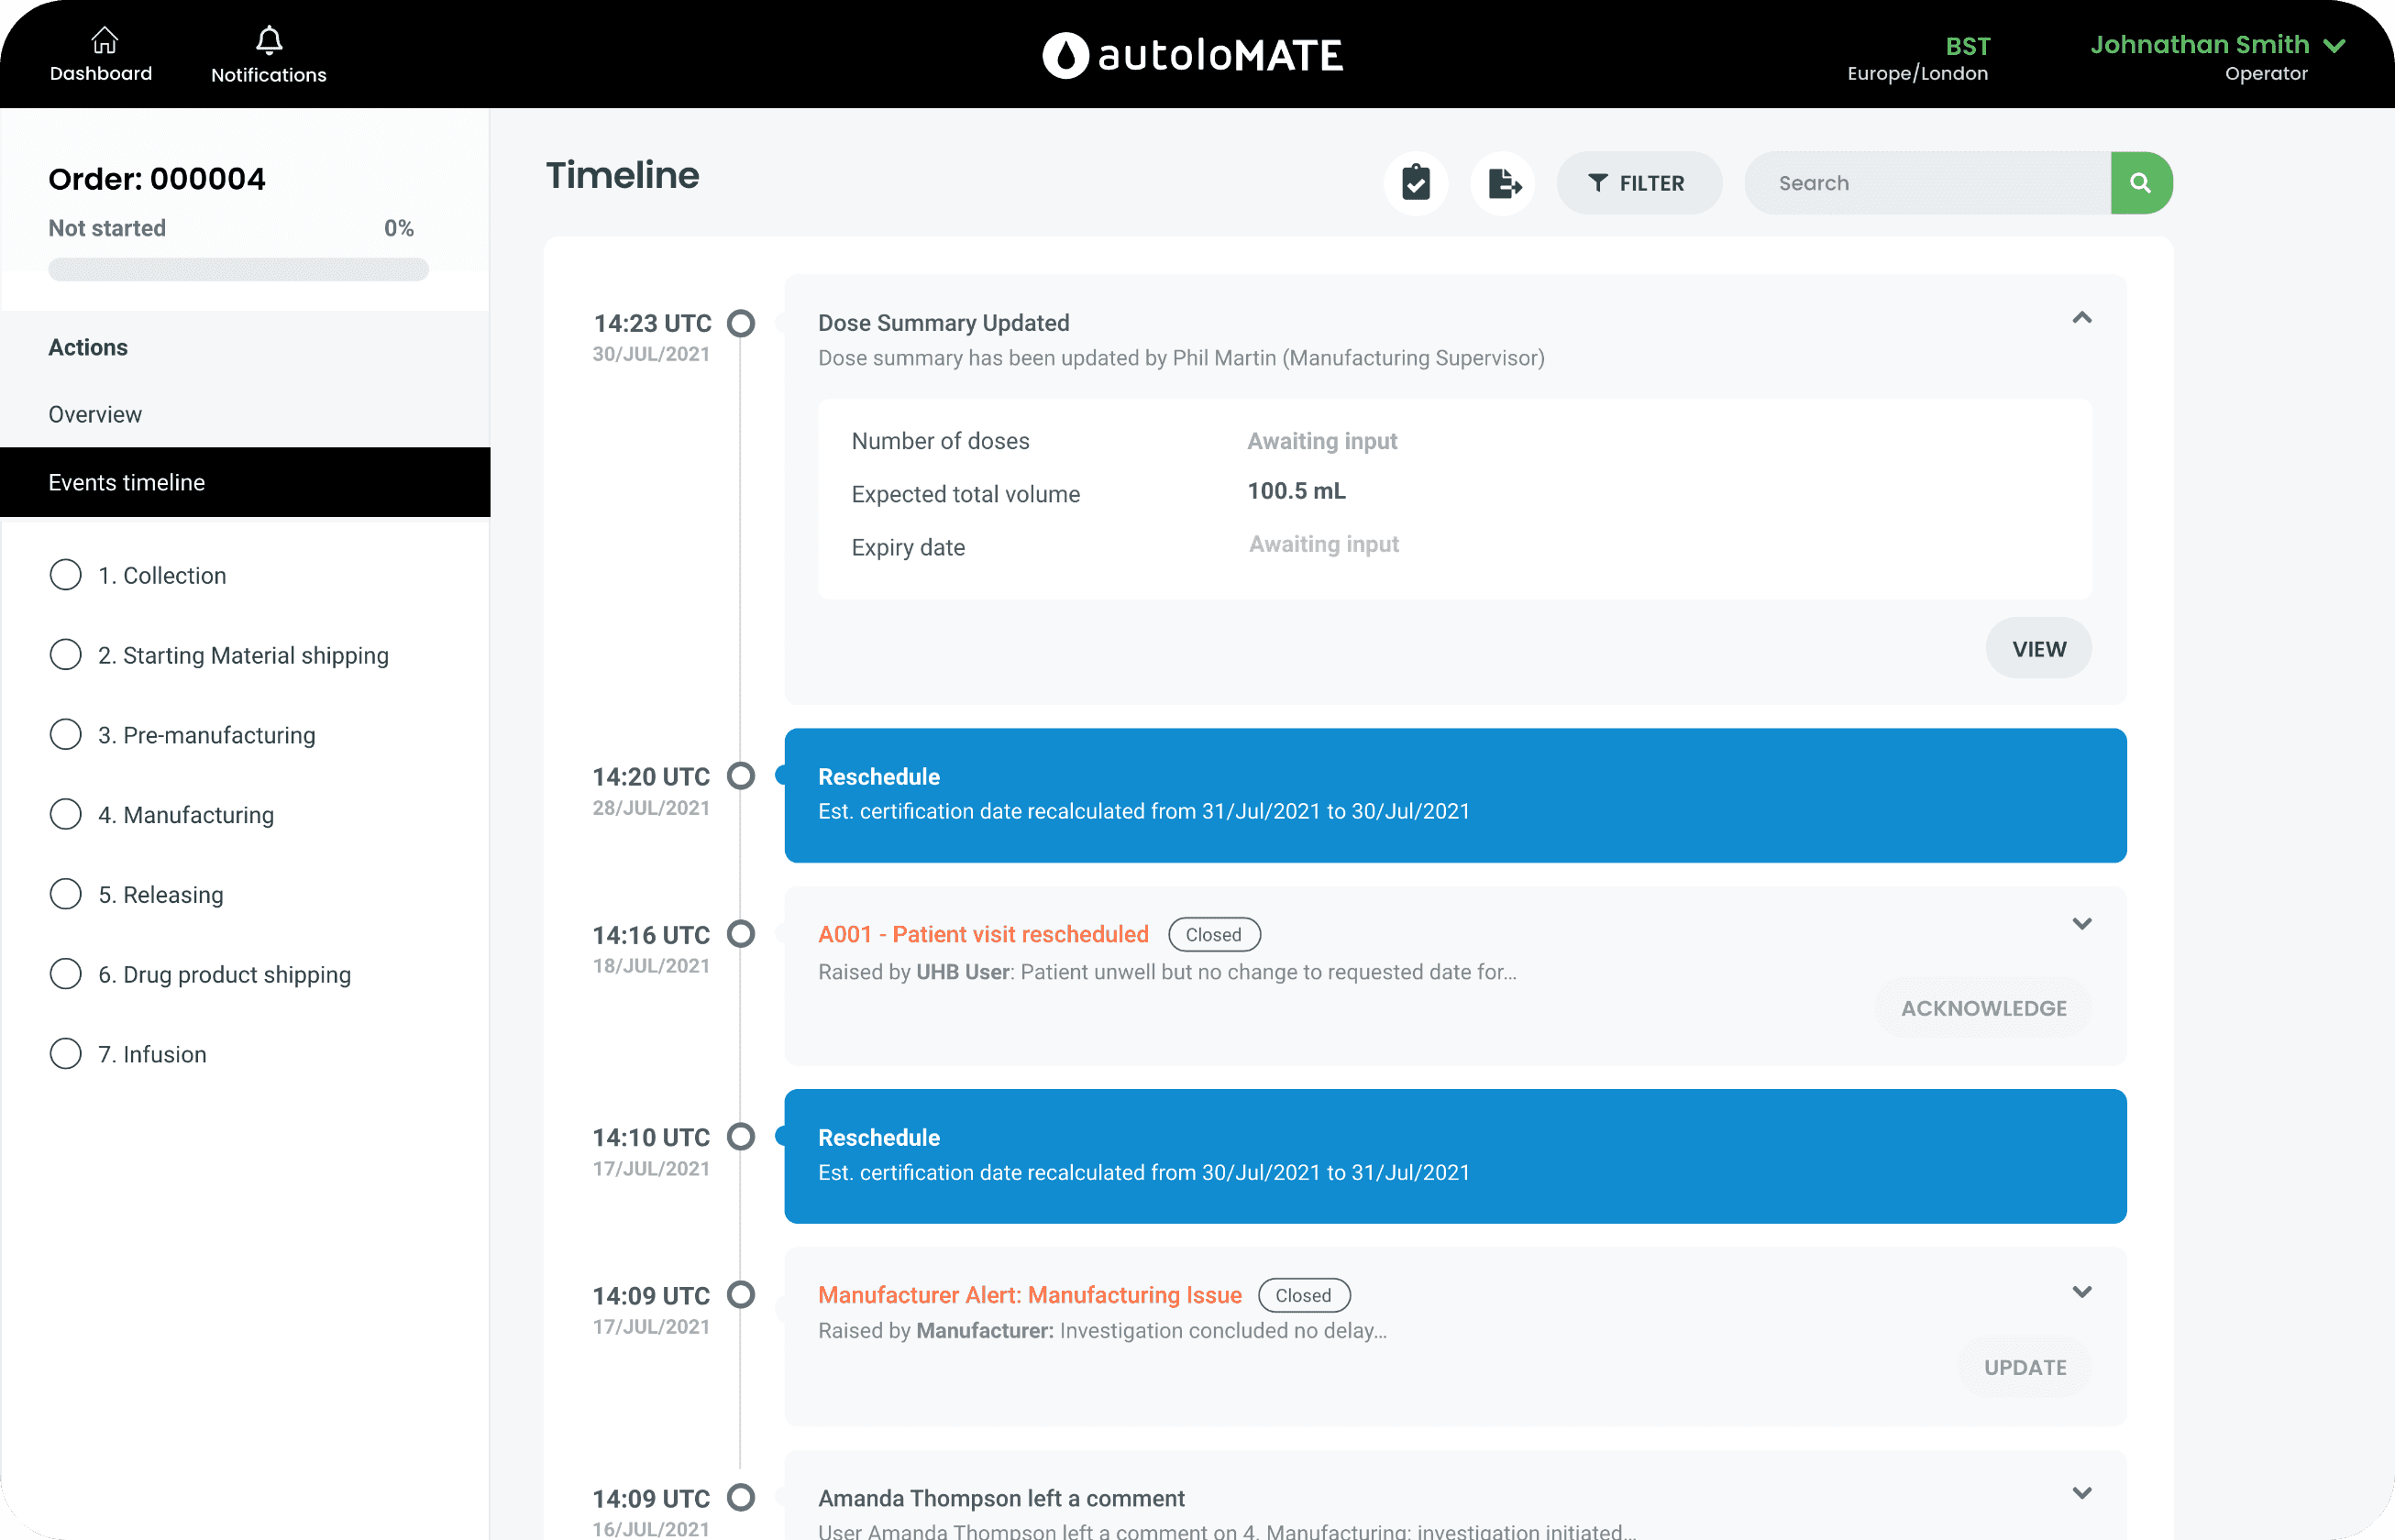
Task: Open the Overview section
Action: [95, 414]
